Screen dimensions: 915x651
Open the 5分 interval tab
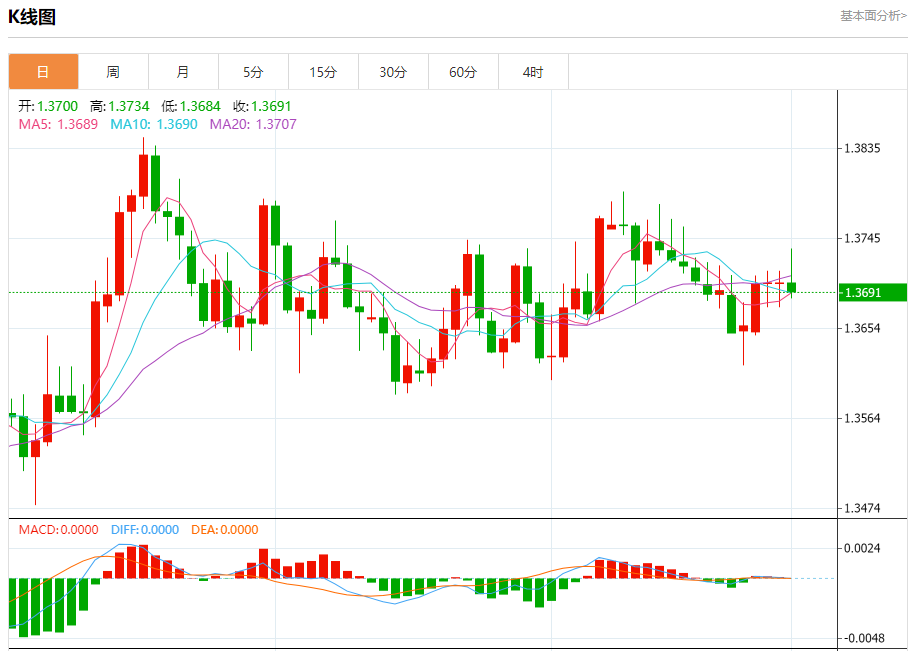click(253, 72)
